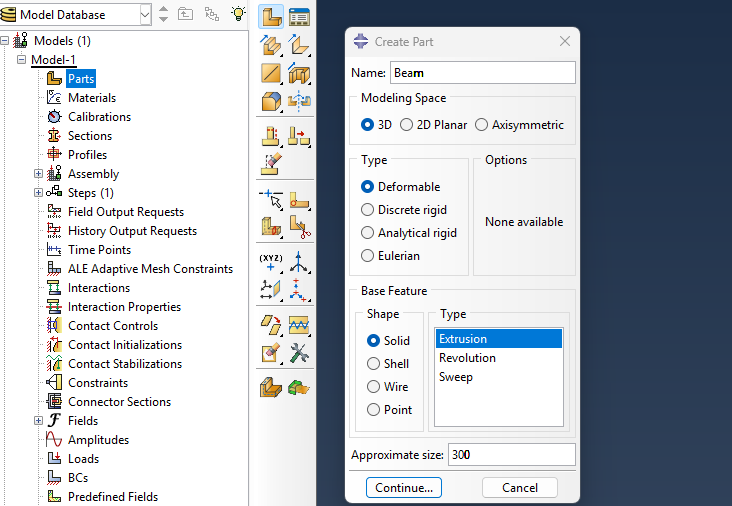Click the wrench and screwdriver repair tool icon
Image resolution: width=732 pixels, height=506 pixels.
299,352
